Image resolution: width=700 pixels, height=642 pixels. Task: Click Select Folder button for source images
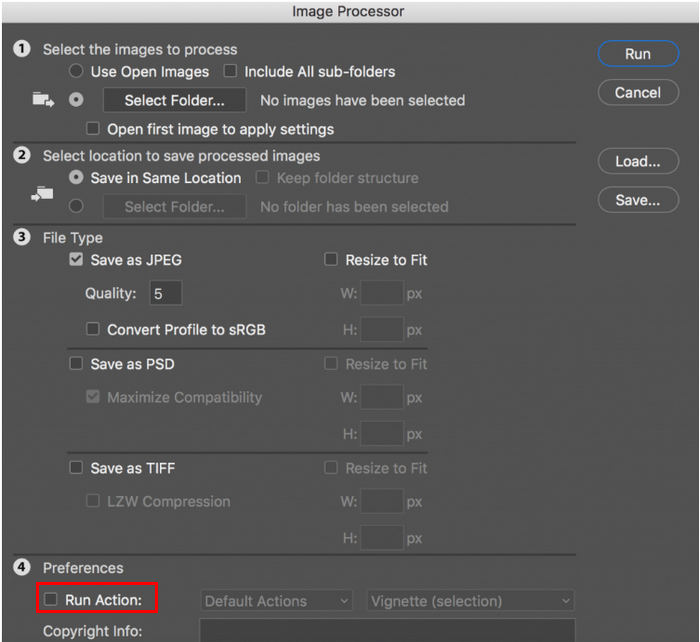coord(175,100)
